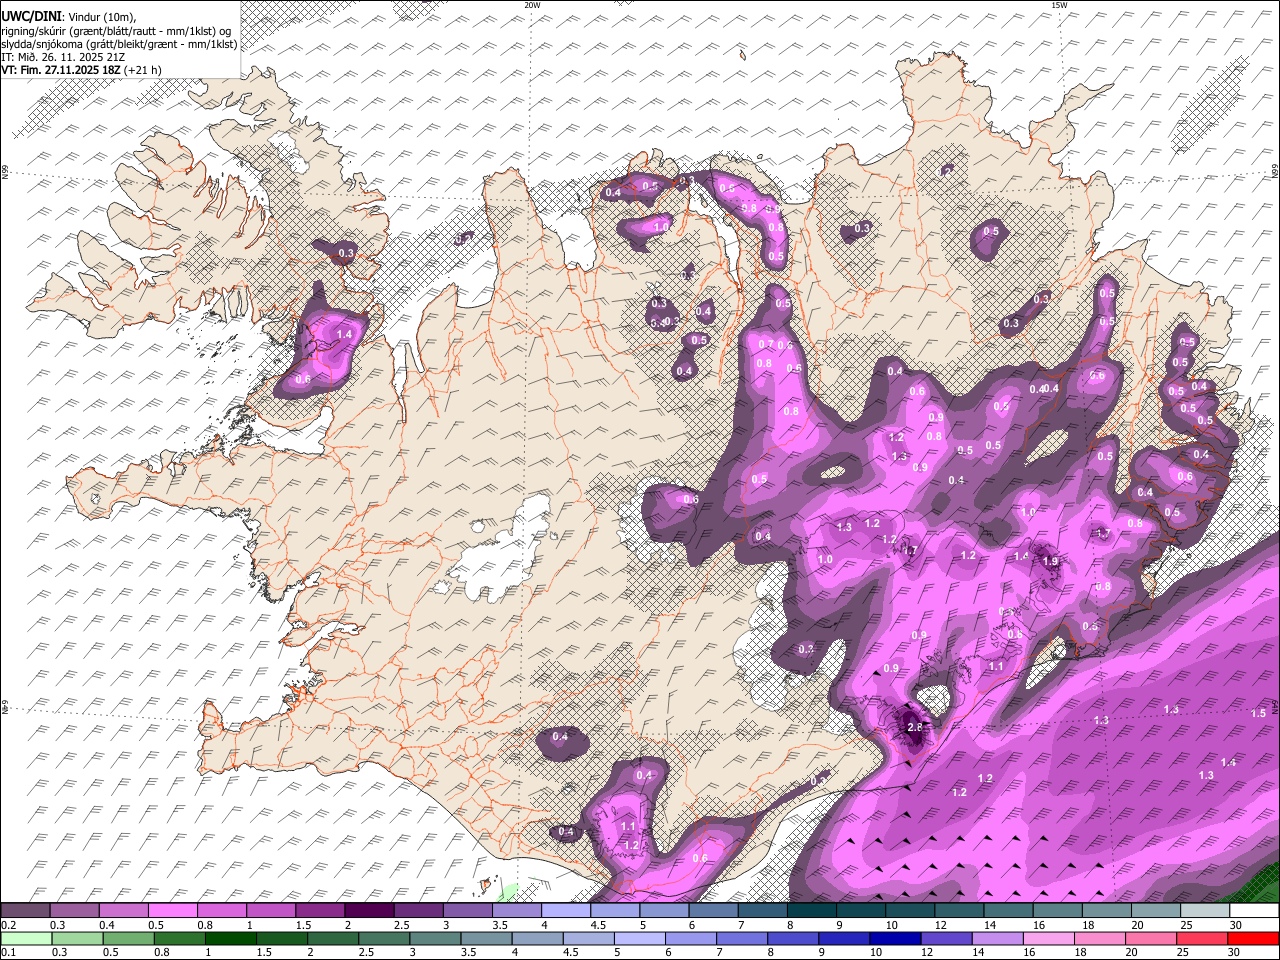Pick the deep blue 10 lower scale swatch
This screenshot has height=960, width=1280.
pos(896,939)
